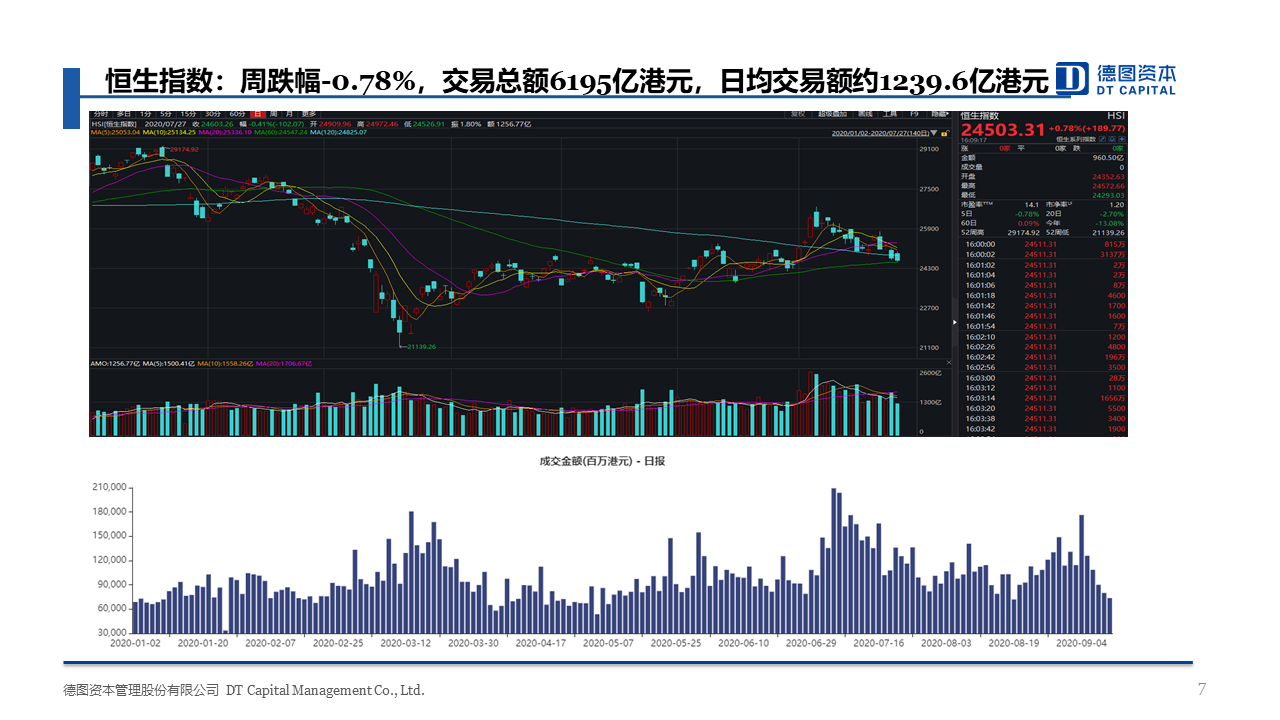Click the AMO:1256.77亿 volume label
The image size is (1280, 720).
115,364
